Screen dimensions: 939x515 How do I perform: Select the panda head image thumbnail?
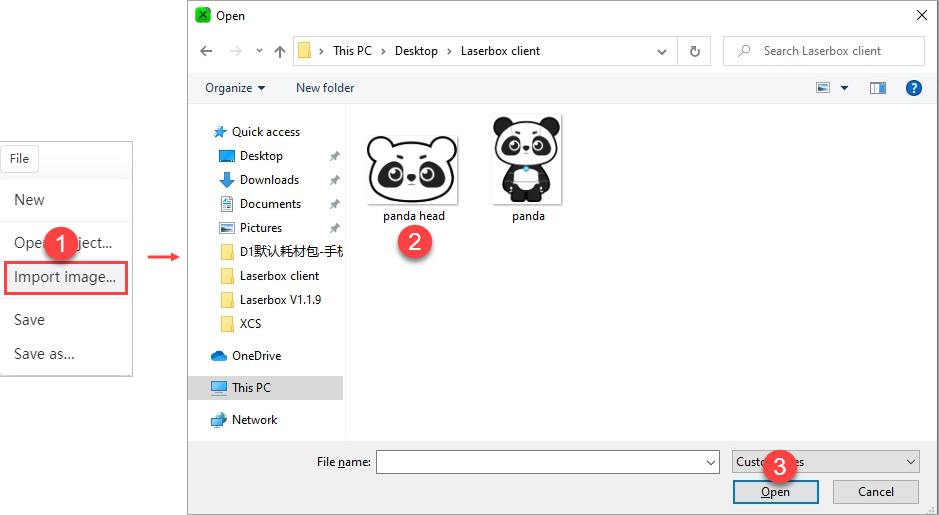pyautogui.click(x=412, y=169)
